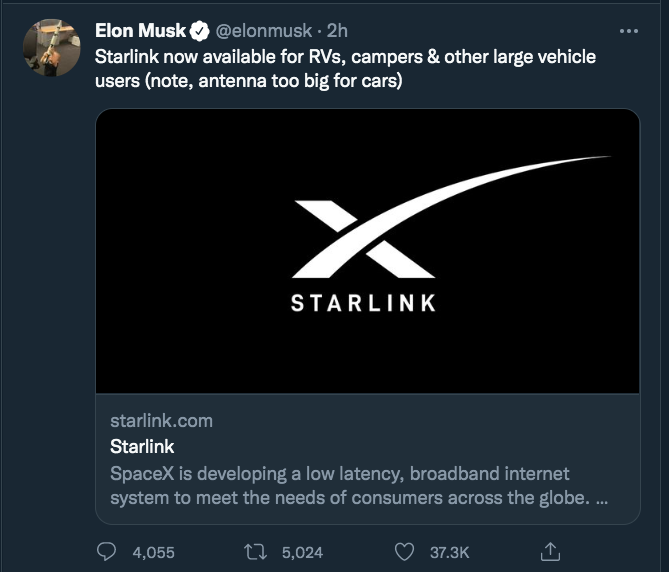The width and height of the screenshot is (669, 572).
Task: Click the share upload icon
Action: click(x=550, y=551)
